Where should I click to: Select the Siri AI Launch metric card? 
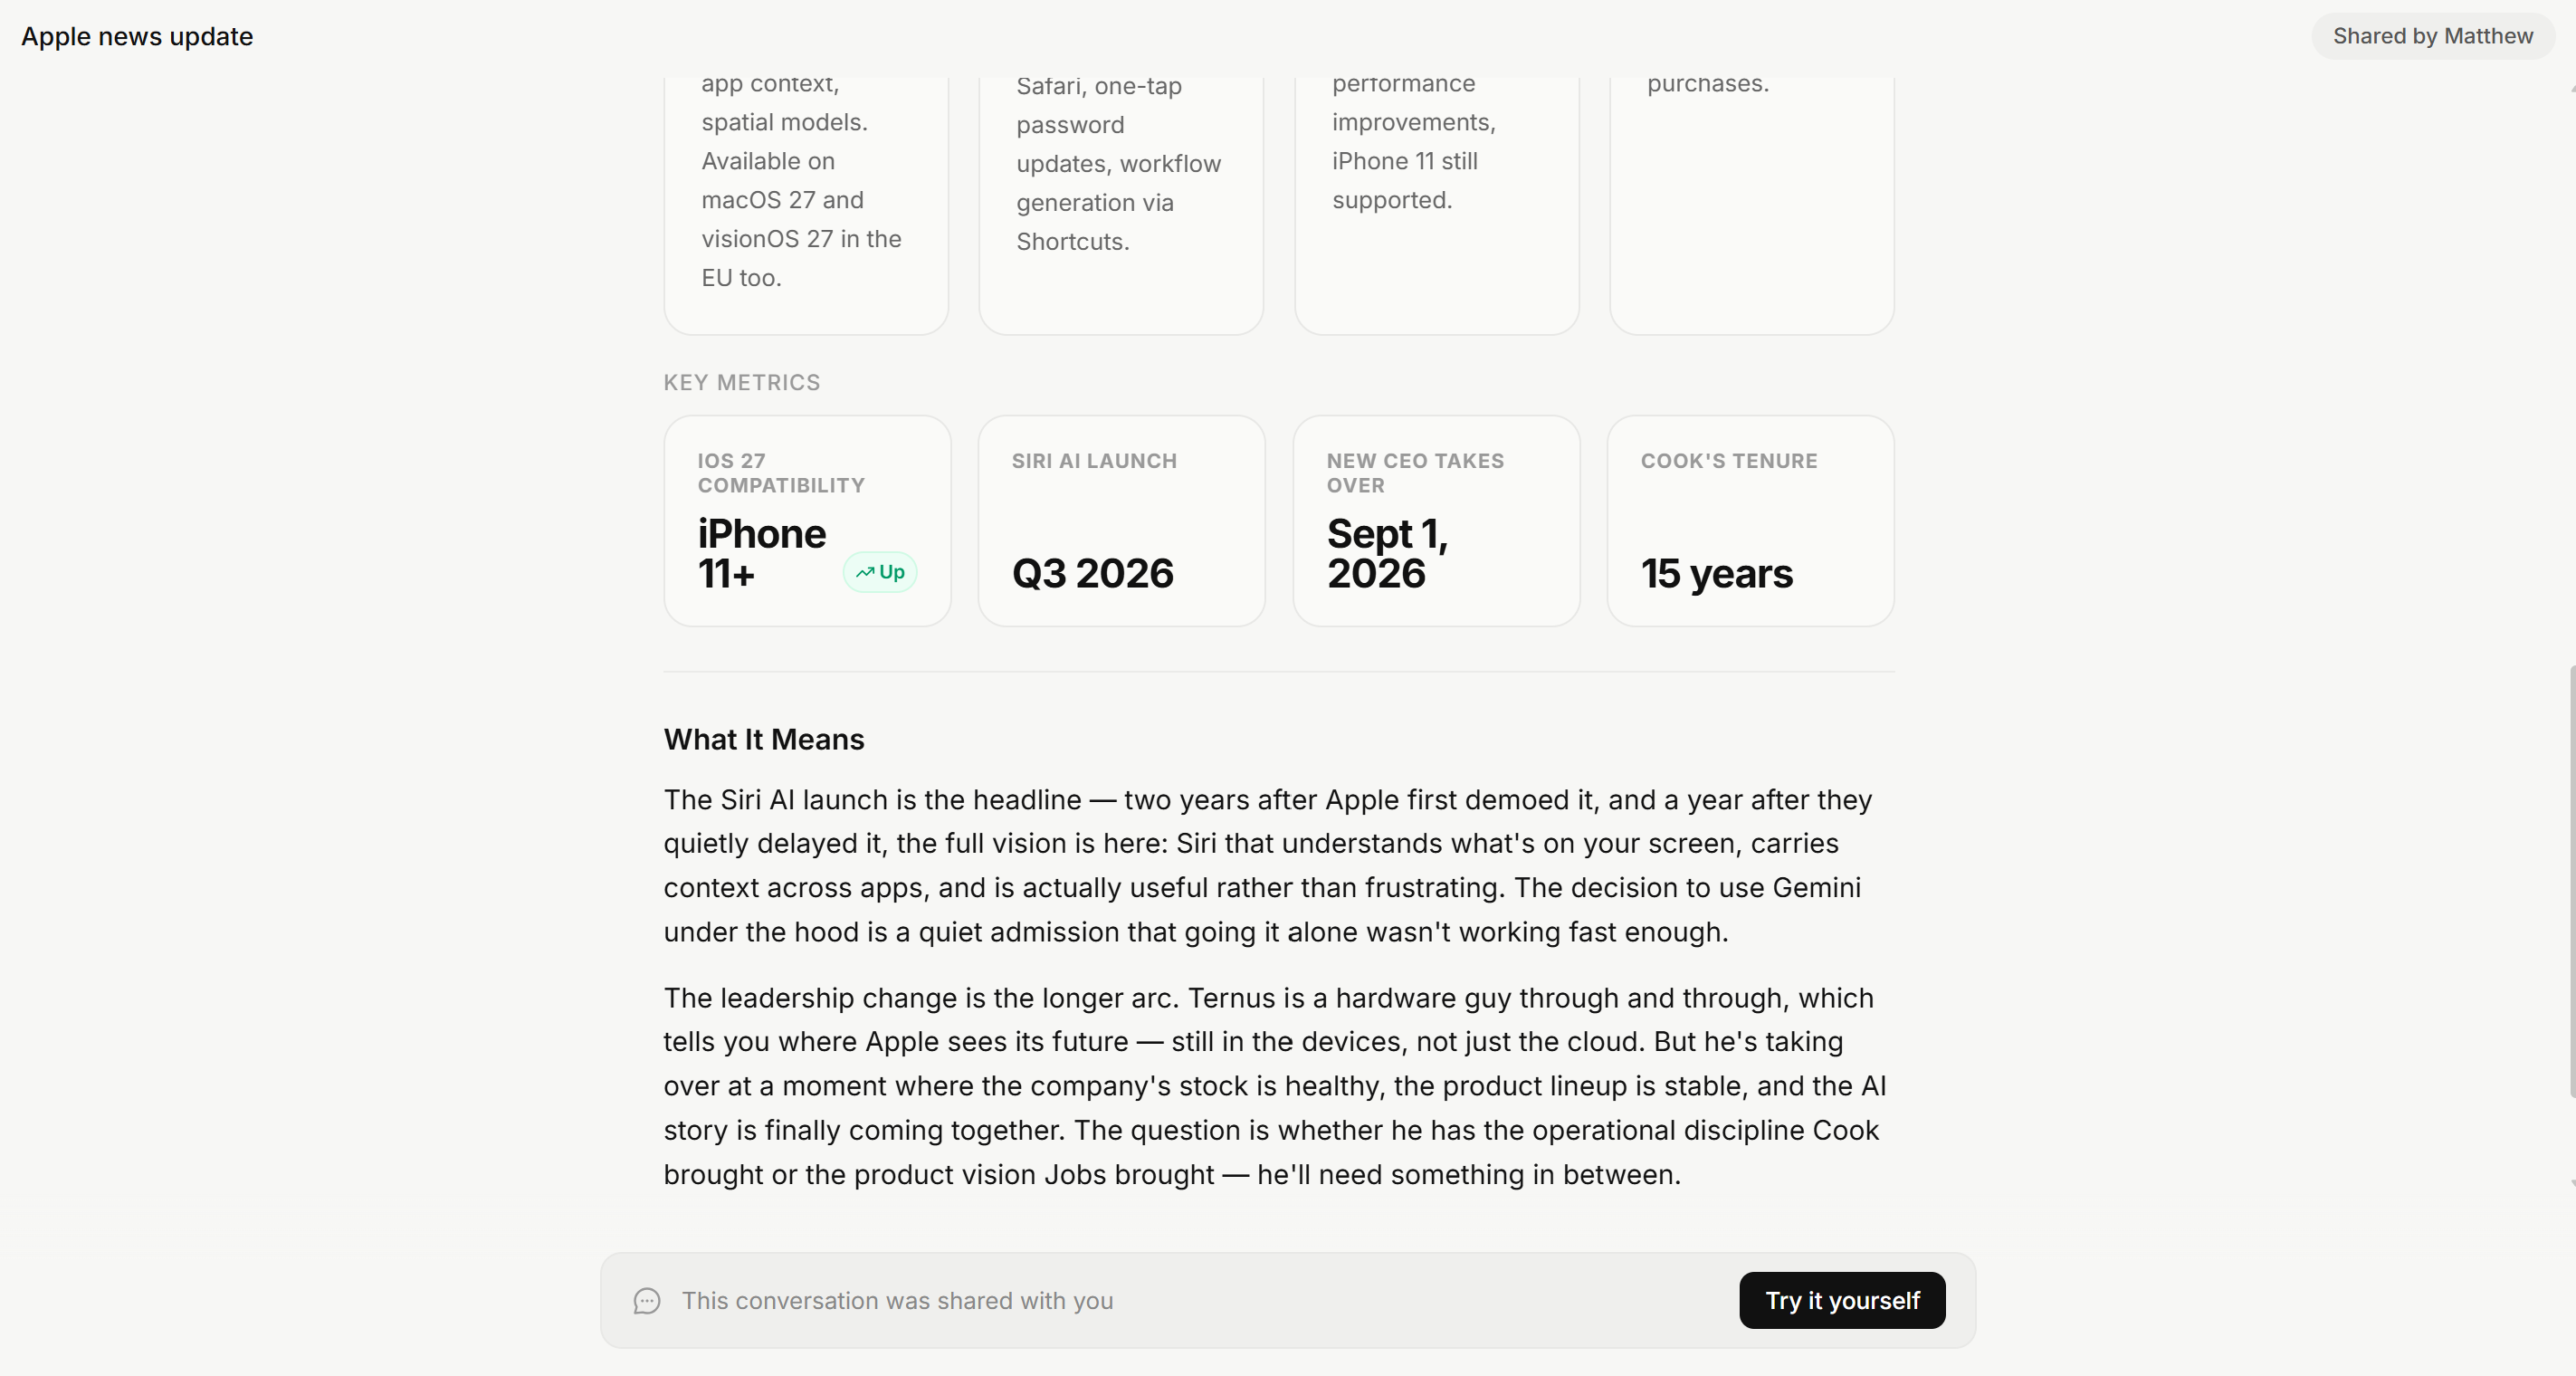(x=1121, y=521)
